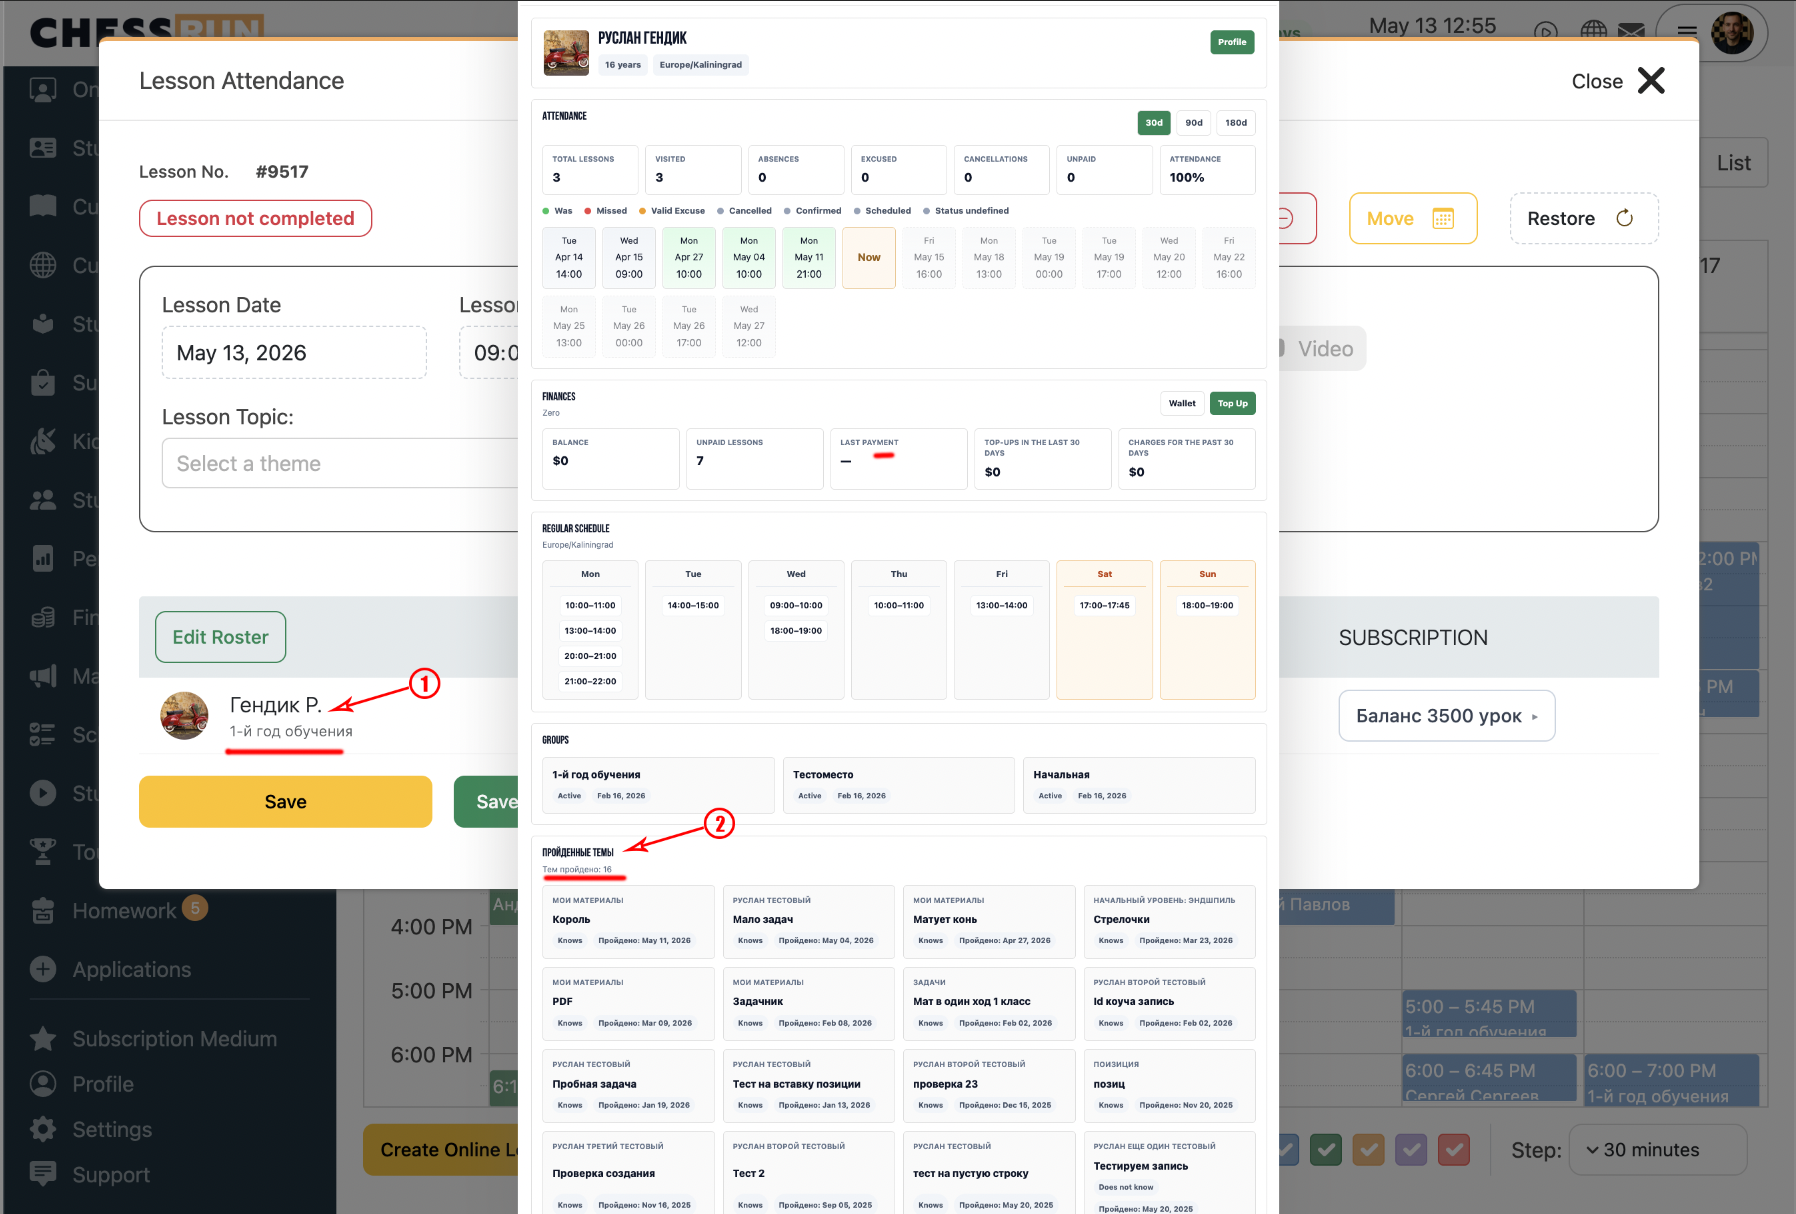The image size is (1796, 1214).
Task: Click the yellow Save button
Action: pos(285,802)
